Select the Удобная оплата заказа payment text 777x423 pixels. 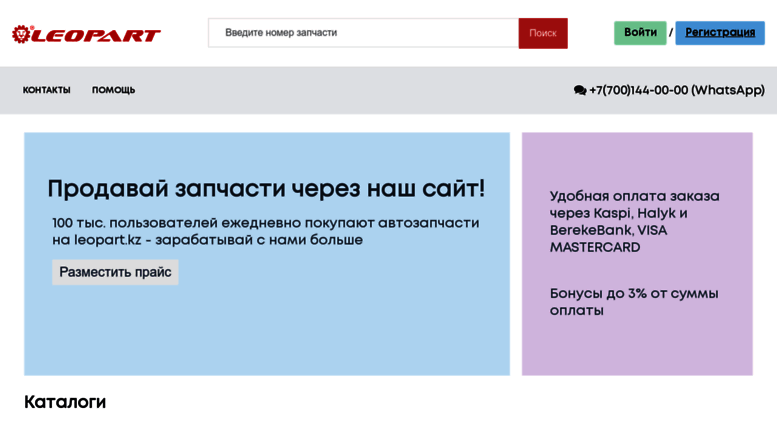634,221
